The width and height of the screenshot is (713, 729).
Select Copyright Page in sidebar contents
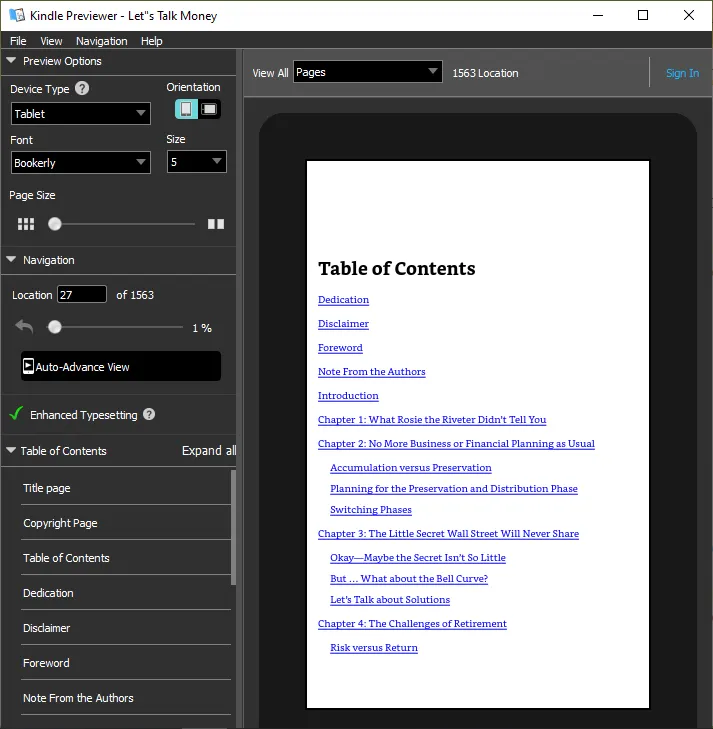coord(126,523)
